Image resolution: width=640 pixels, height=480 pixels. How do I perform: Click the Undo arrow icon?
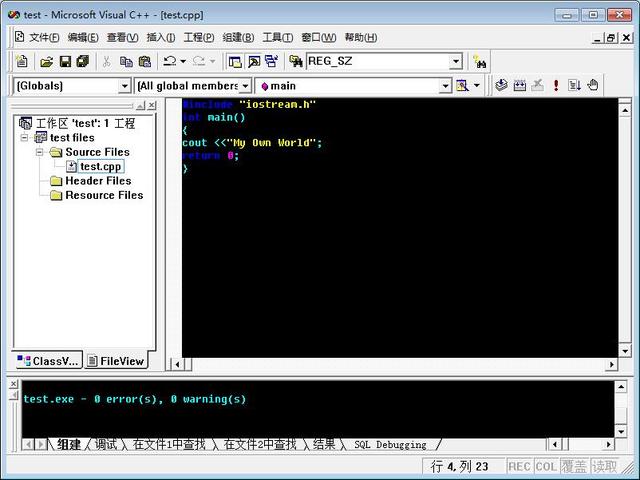tap(169, 61)
